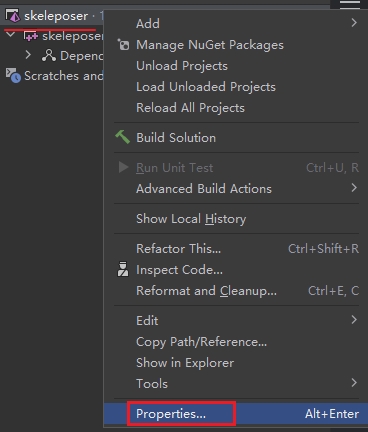The image size is (368, 432).
Task: Click the C++ project icon
Action: (x=30, y=36)
